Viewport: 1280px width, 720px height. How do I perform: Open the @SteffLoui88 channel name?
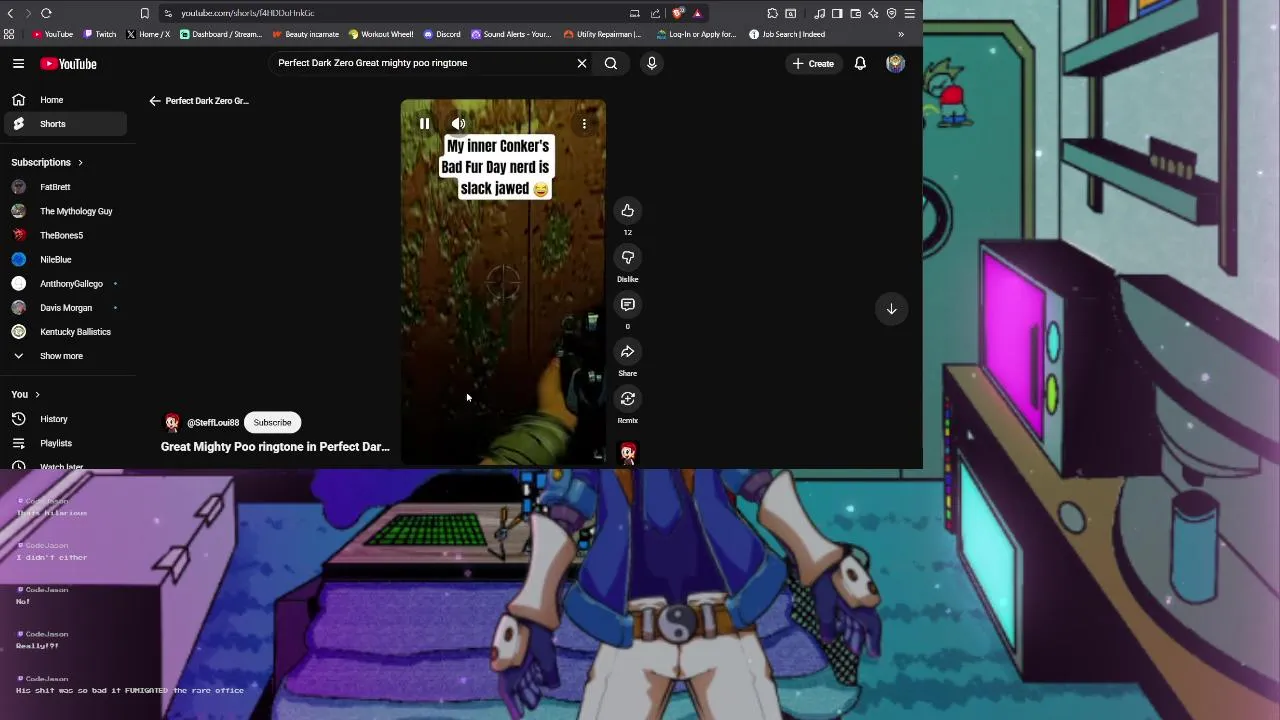[x=213, y=423]
